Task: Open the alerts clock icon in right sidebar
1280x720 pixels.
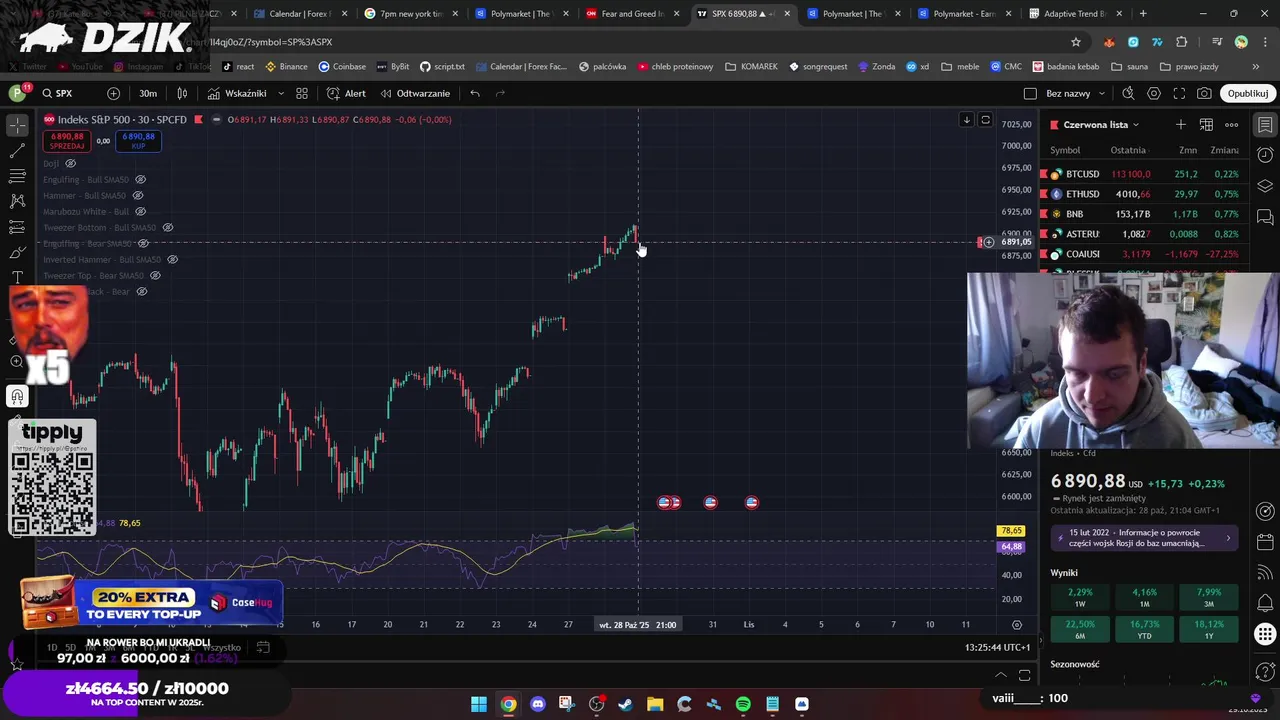Action: 1265,155
